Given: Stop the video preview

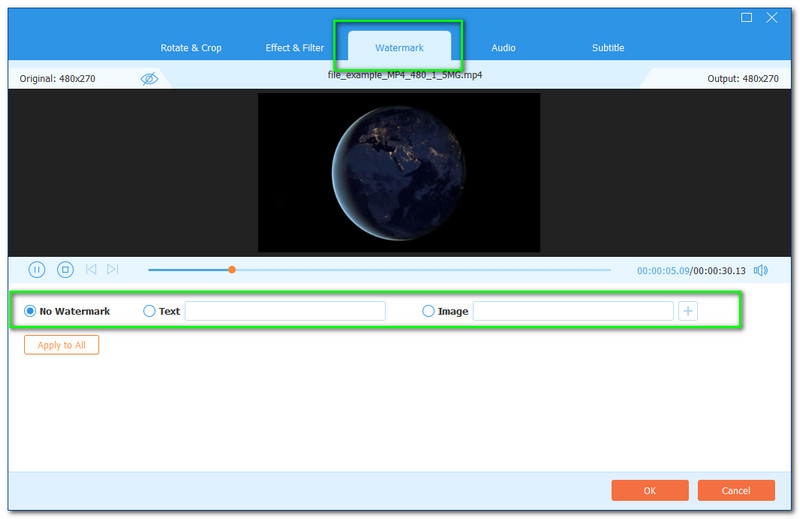Looking at the screenshot, I should [65, 269].
